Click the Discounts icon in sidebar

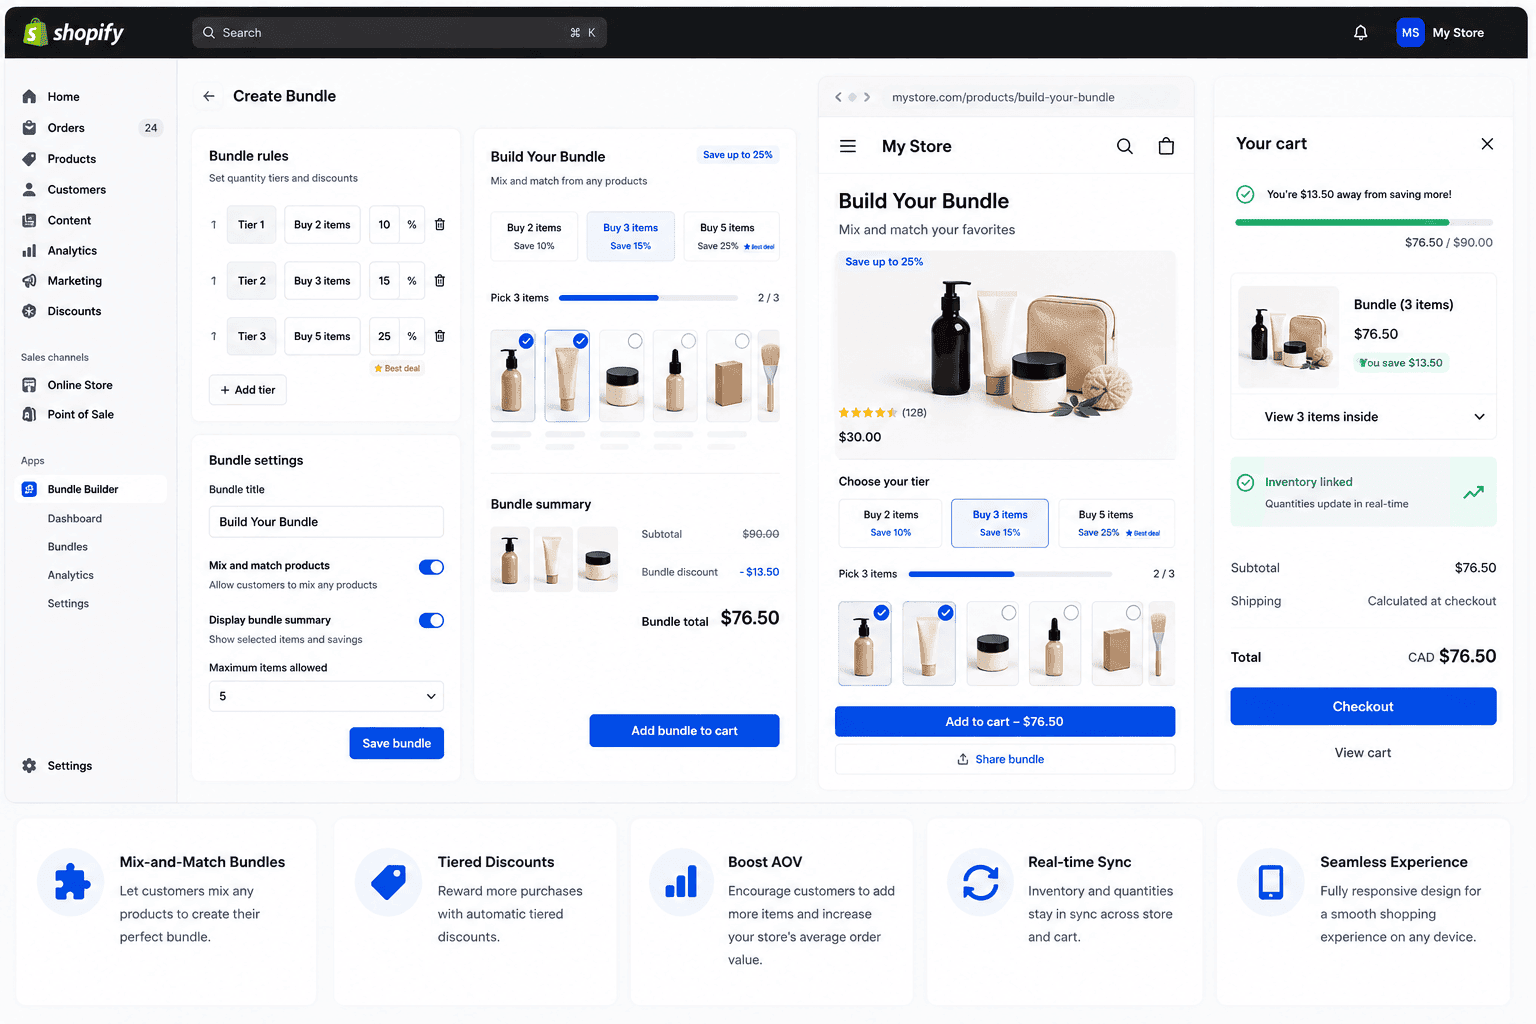pyautogui.click(x=29, y=311)
